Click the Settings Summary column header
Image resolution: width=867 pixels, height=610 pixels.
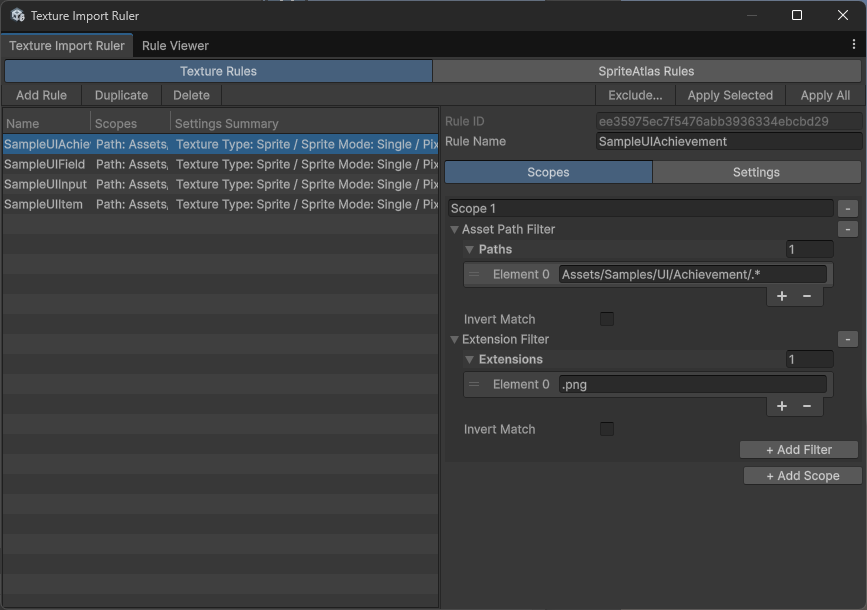click(x=304, y=123)
